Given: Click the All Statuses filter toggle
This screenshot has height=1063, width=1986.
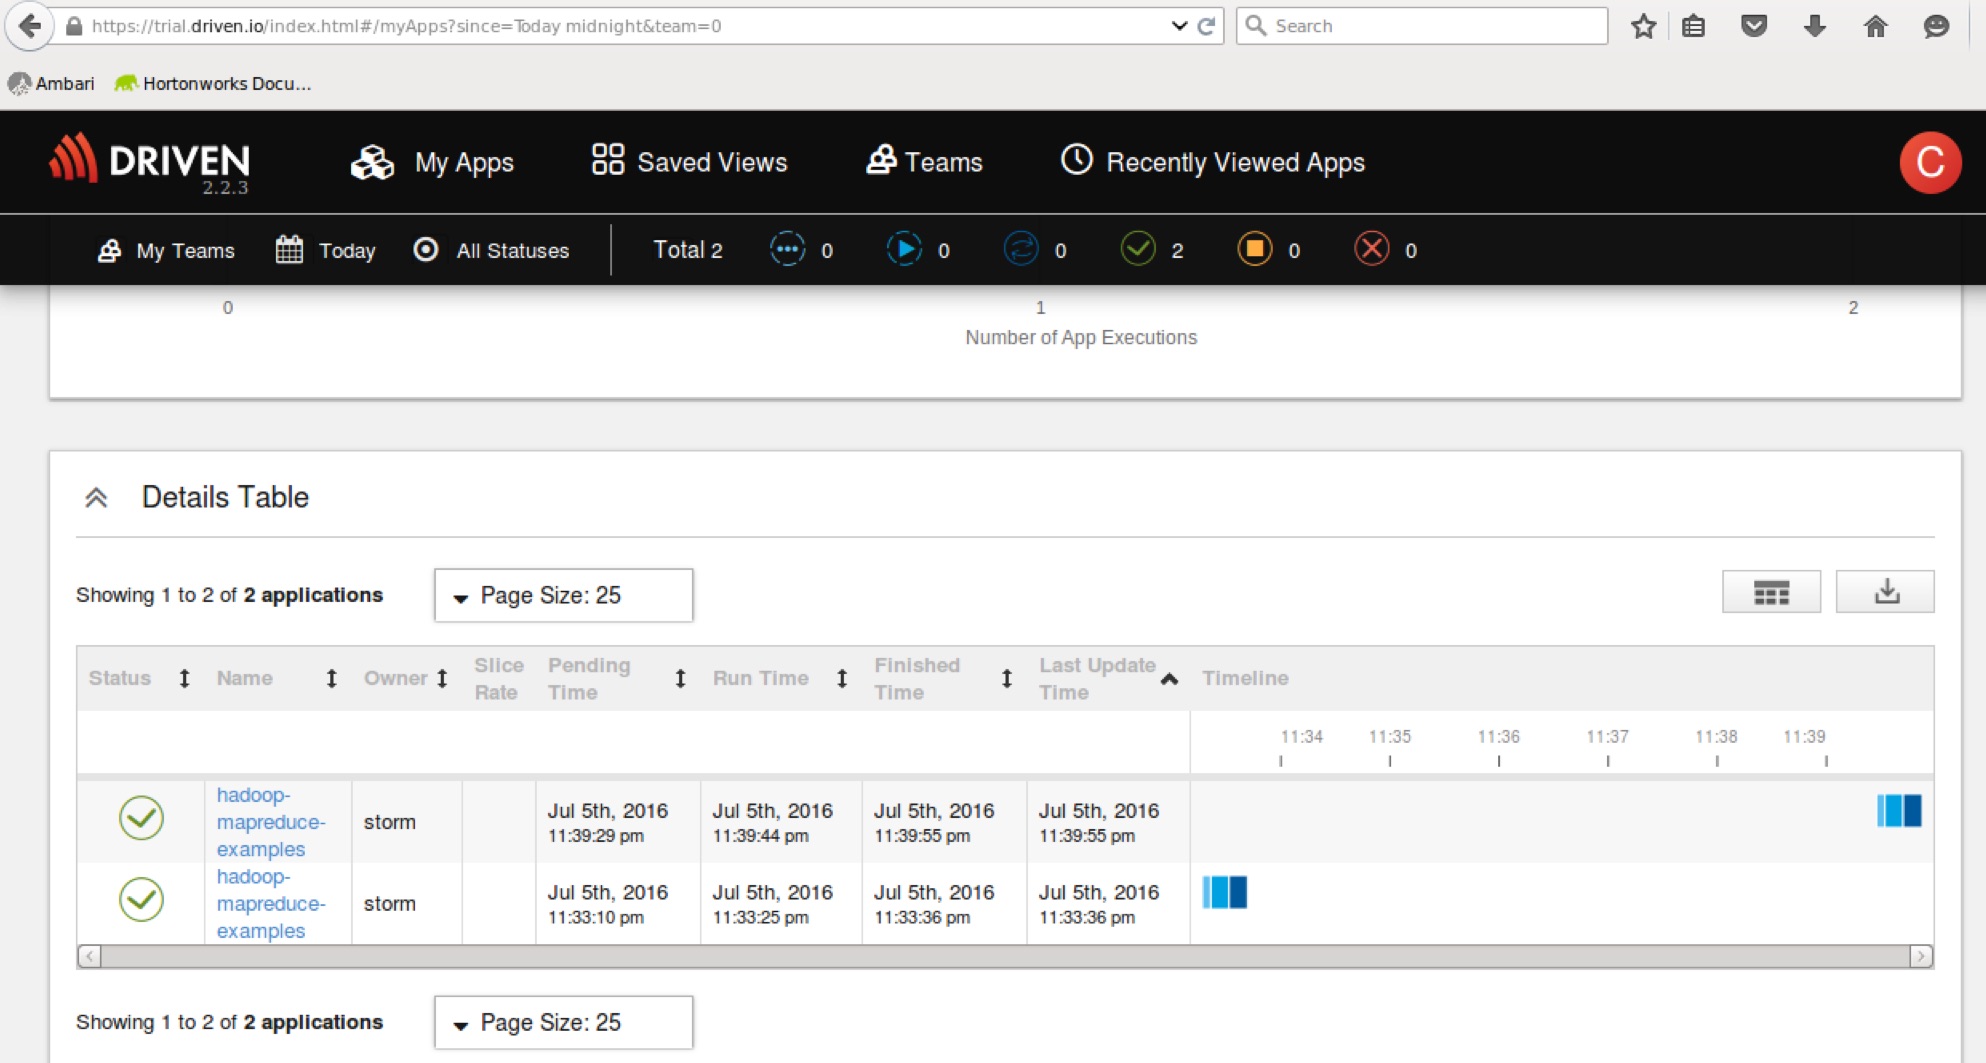Looking at the screenshot, I should pyautogui.click(x=491, y=250).
